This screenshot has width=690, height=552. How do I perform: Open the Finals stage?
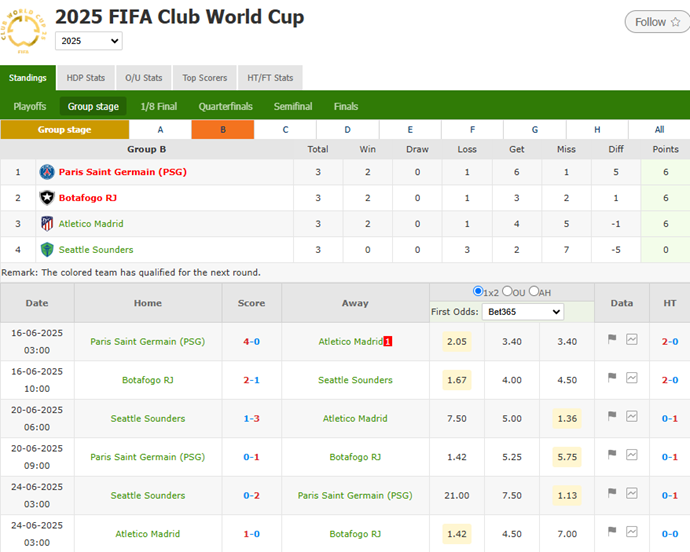tap(346, 107)
